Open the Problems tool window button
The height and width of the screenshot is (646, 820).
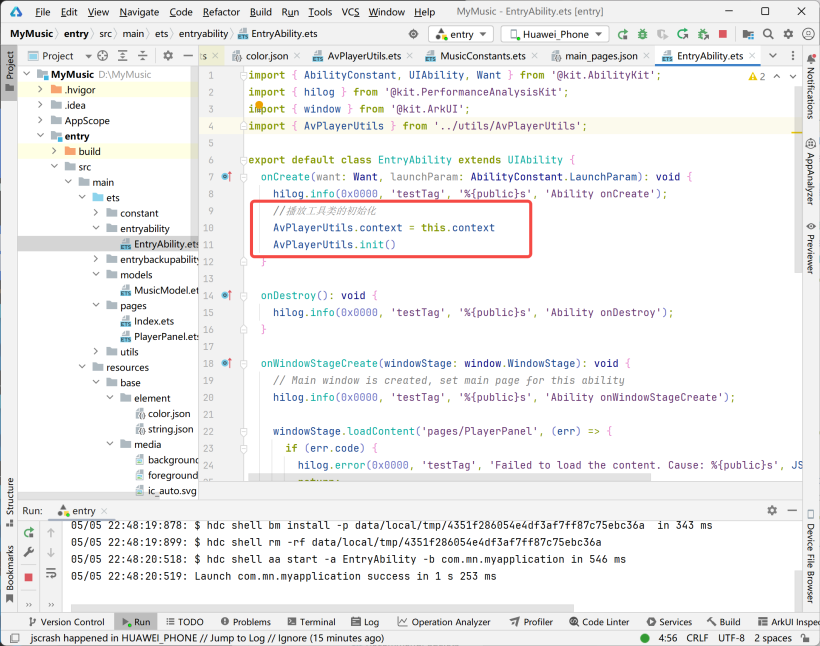(x=246, y=622)
